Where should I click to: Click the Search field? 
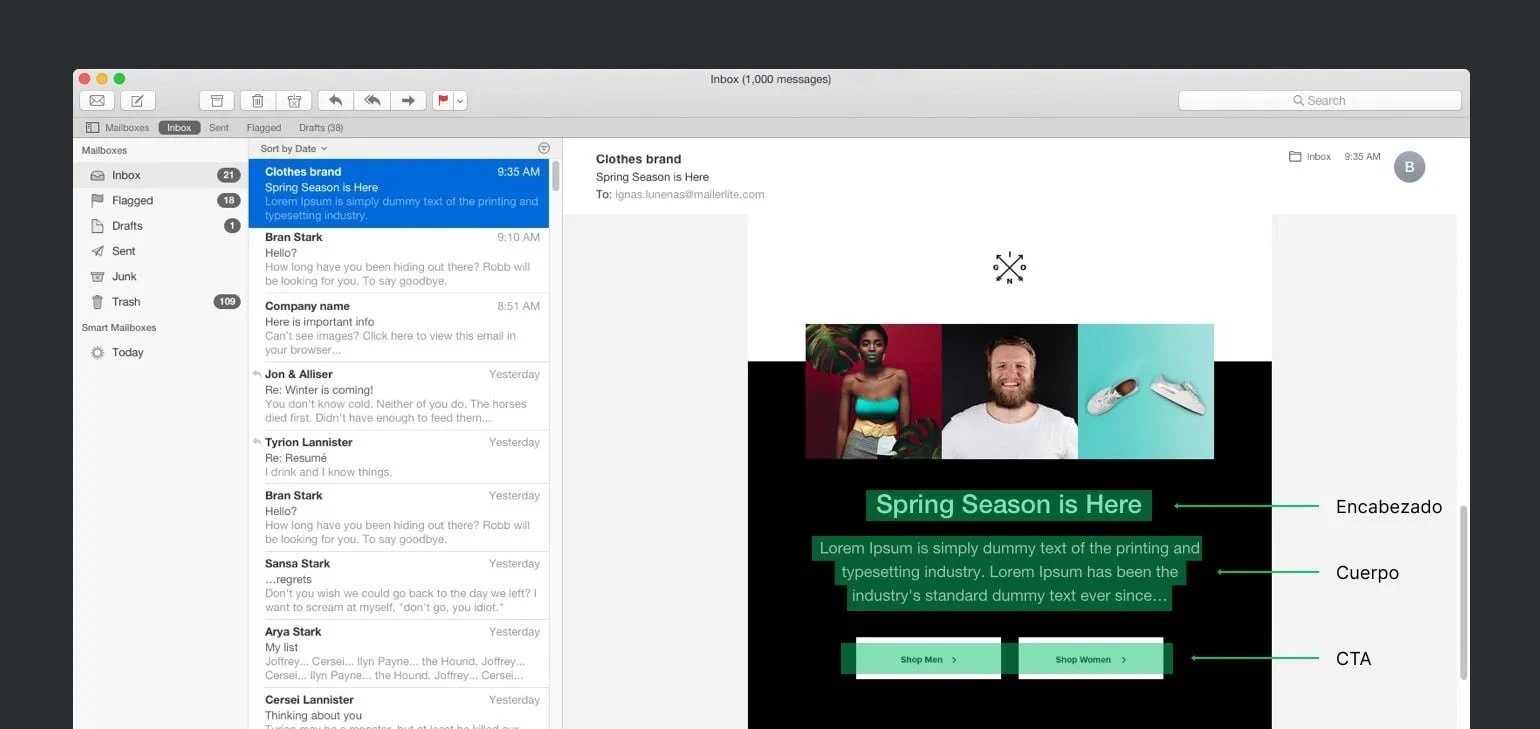(1319, 101)
